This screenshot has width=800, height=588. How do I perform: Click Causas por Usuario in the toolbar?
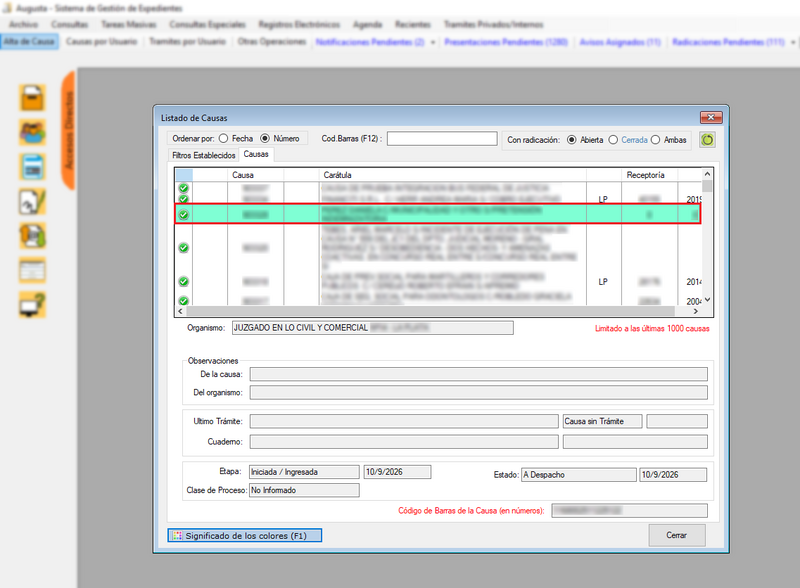coord(102,42)
